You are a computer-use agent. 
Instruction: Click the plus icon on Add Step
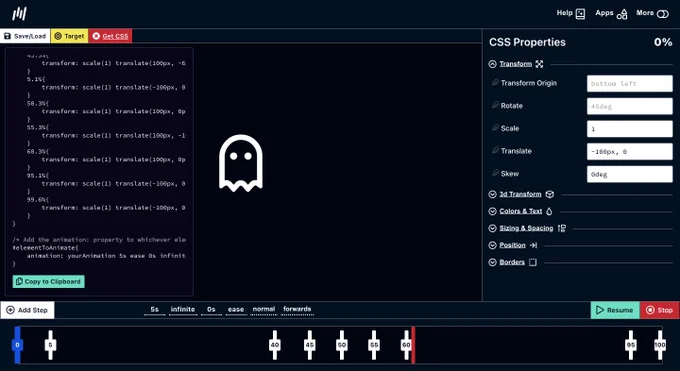[x=10, y=310]
